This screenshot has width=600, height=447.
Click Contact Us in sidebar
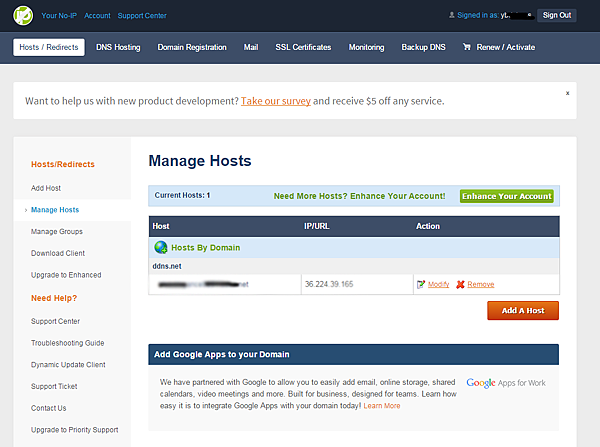[49, 408]
